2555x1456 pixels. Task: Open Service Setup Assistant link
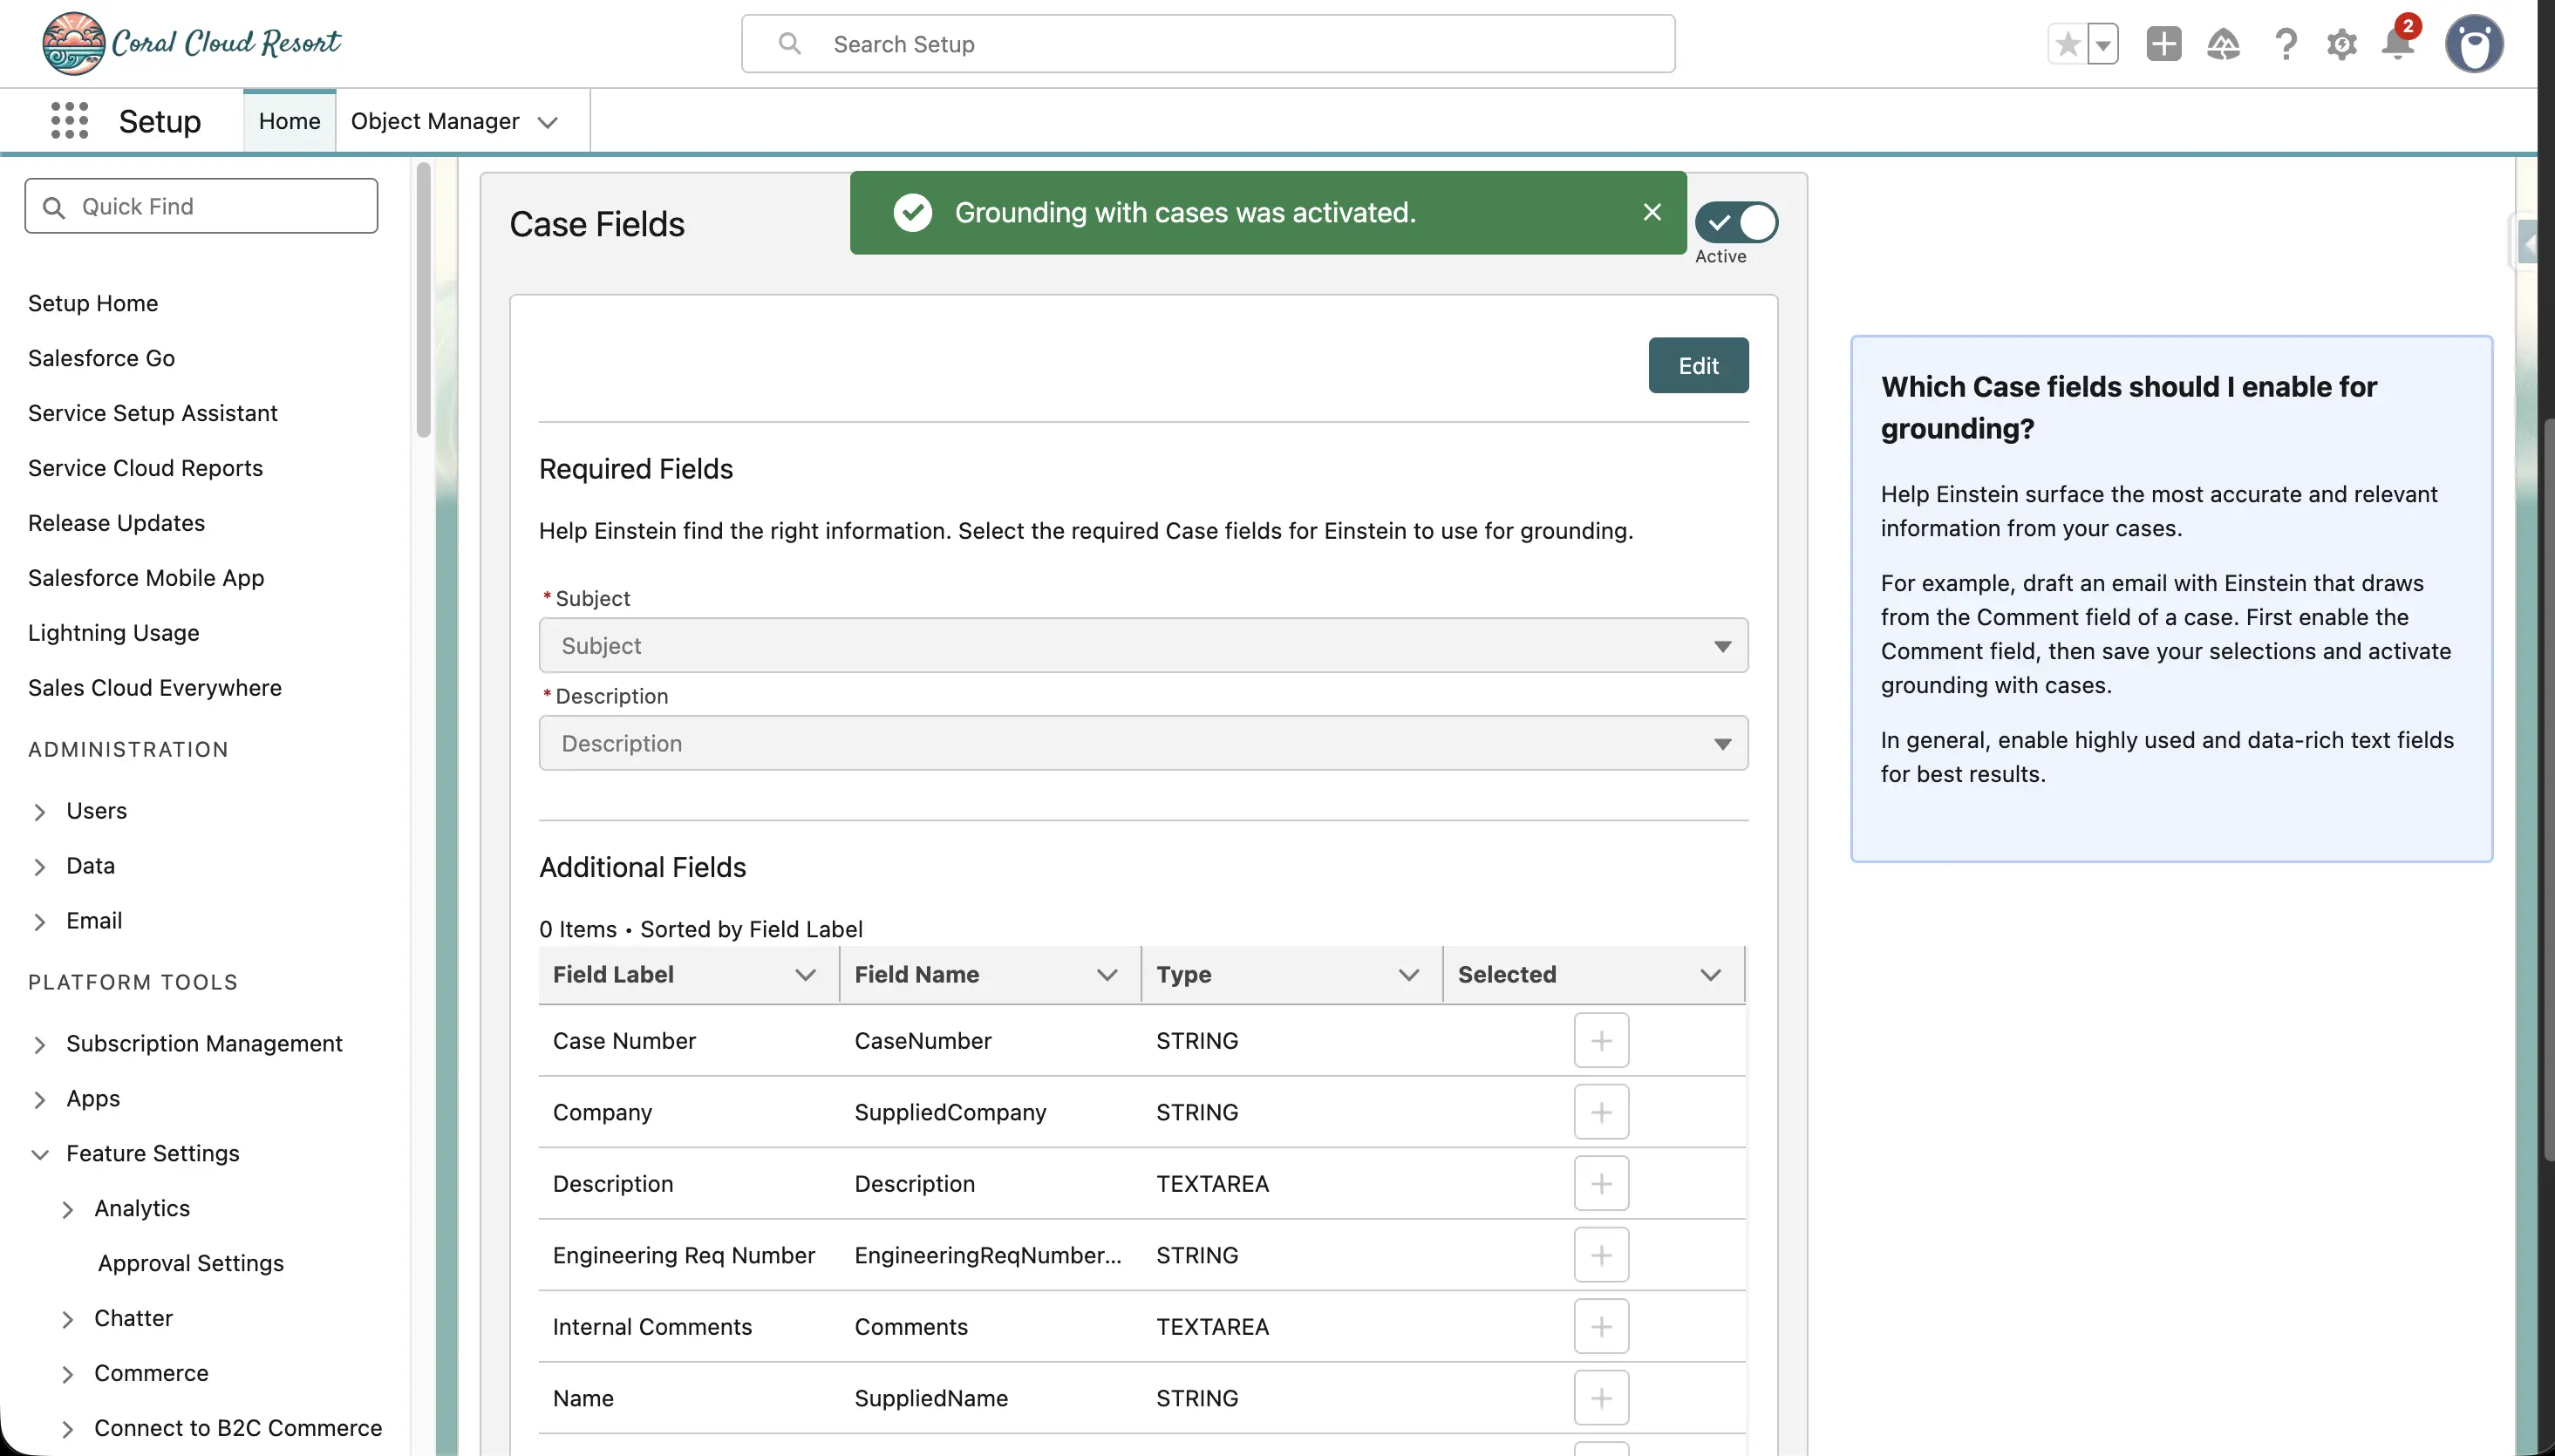point(152,413)
